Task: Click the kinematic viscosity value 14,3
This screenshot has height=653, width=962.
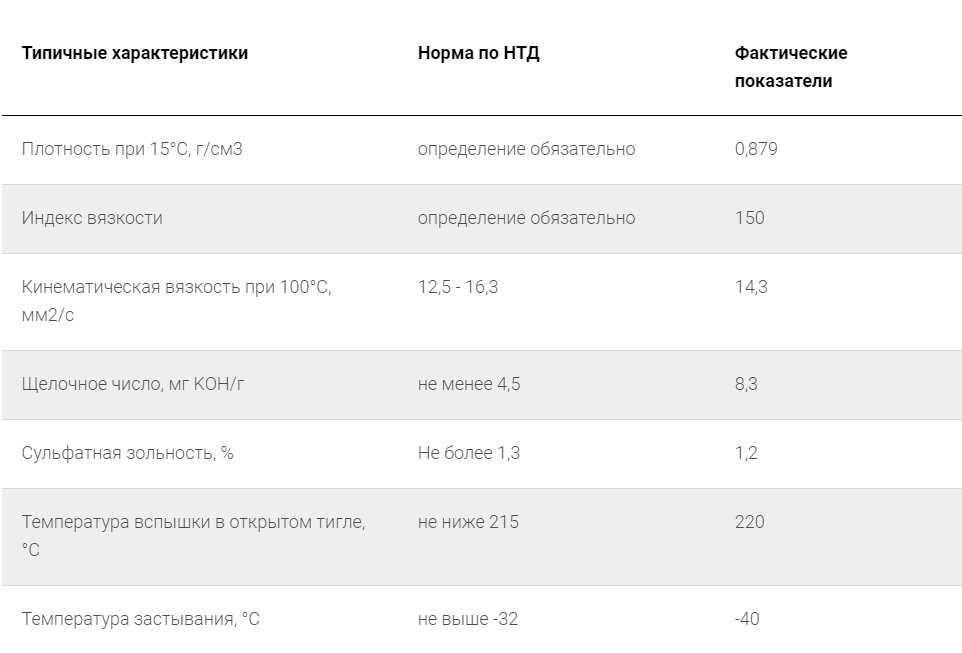Action: 751,287
